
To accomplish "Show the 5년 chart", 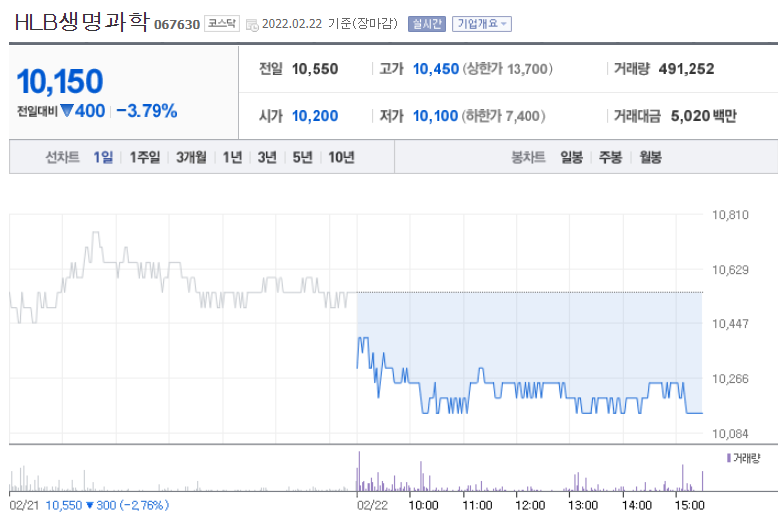I will pyautogui.click(x=302, y=157).
